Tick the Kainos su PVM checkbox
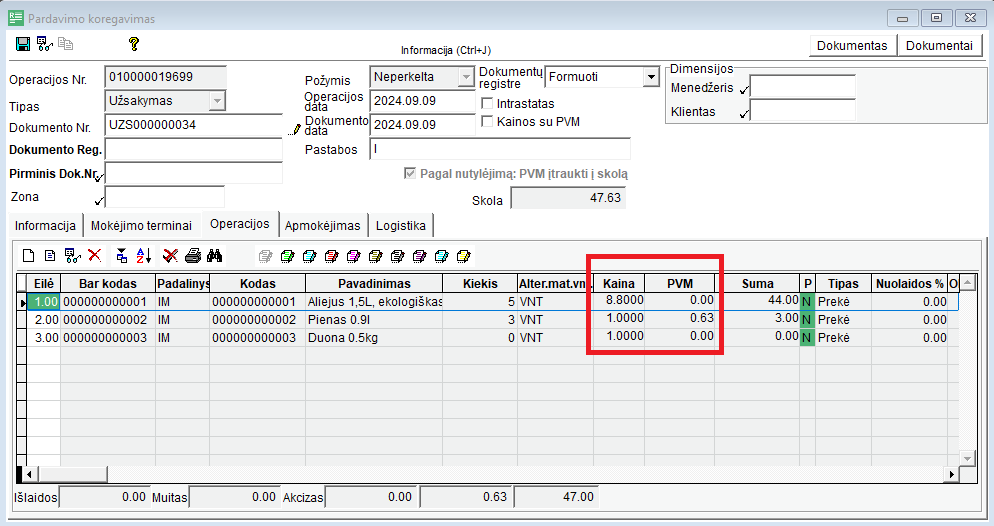The image size is (994, 526). (x=487, y=121)
